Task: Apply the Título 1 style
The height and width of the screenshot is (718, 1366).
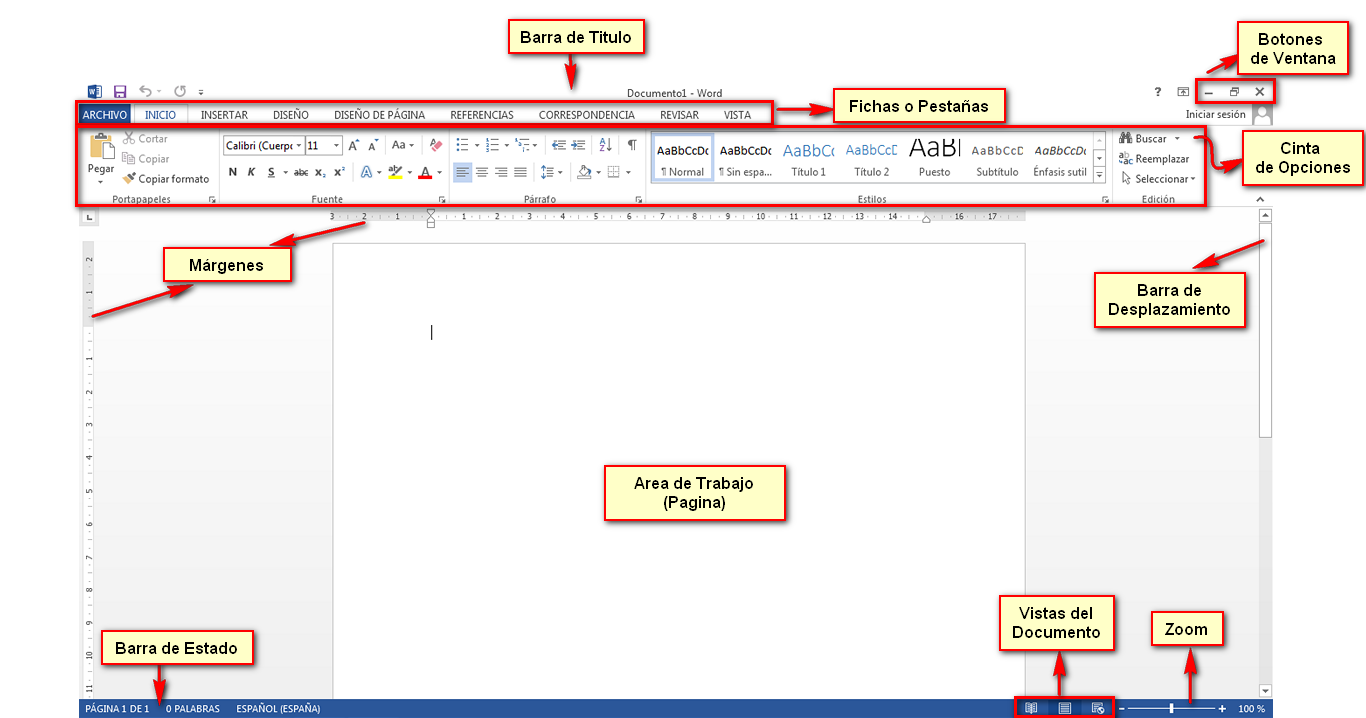Action: [808, 158]
